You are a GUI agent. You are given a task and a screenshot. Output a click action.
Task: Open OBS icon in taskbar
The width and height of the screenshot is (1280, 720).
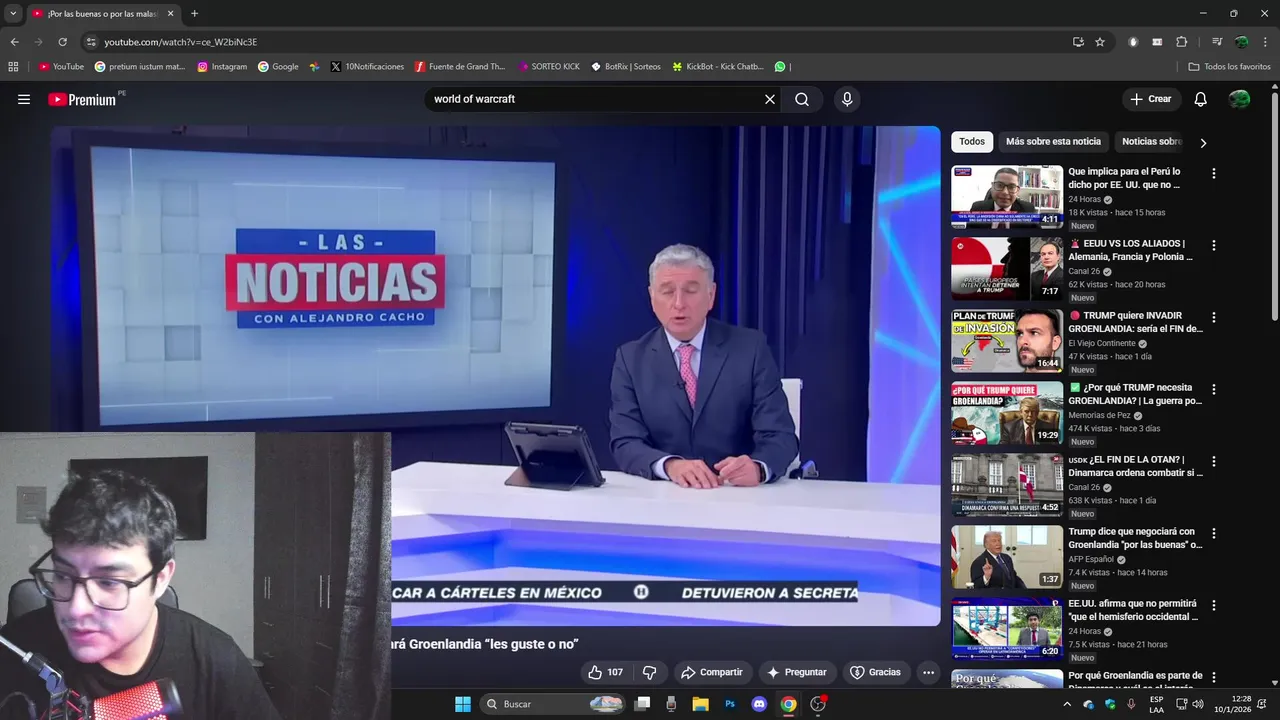818,704
